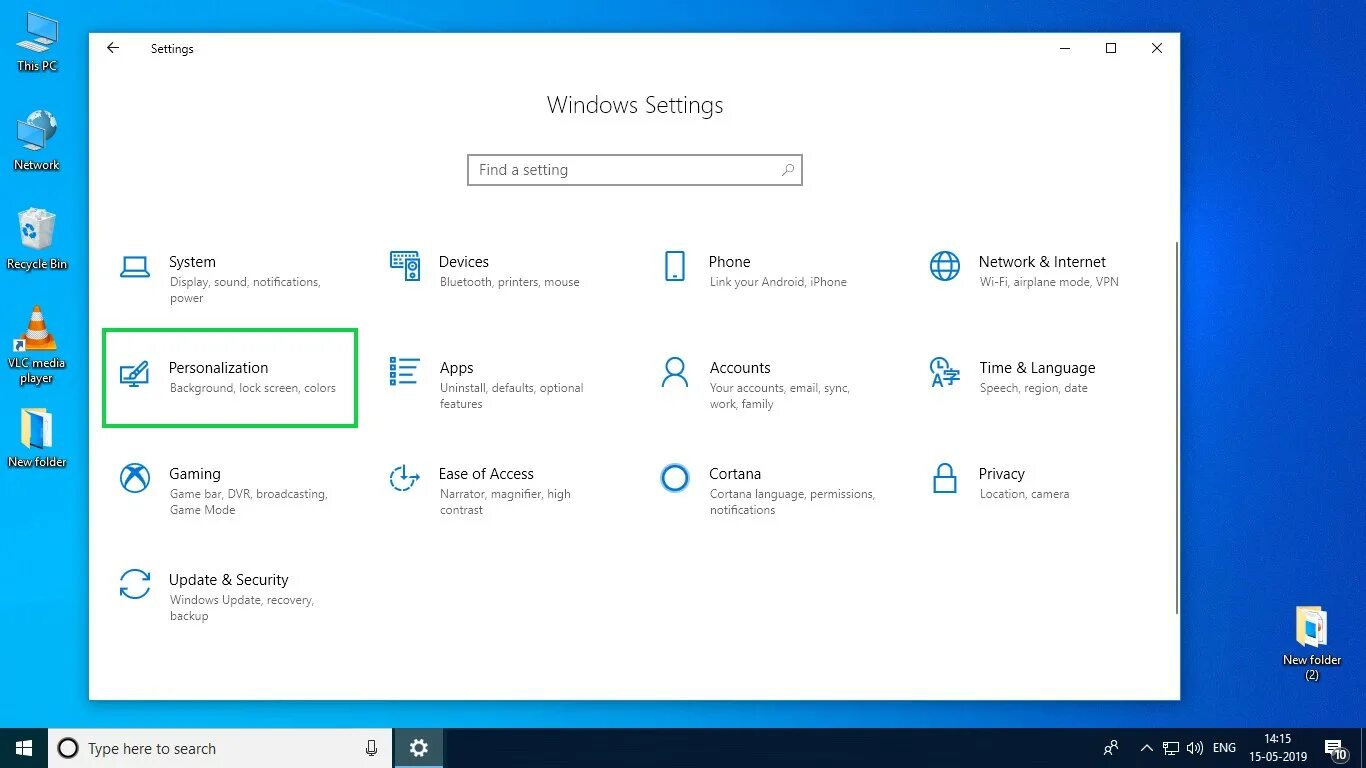This screenshot has width=1366, height=768.
Task: Select the Network desktop icon
Action: 37,141
